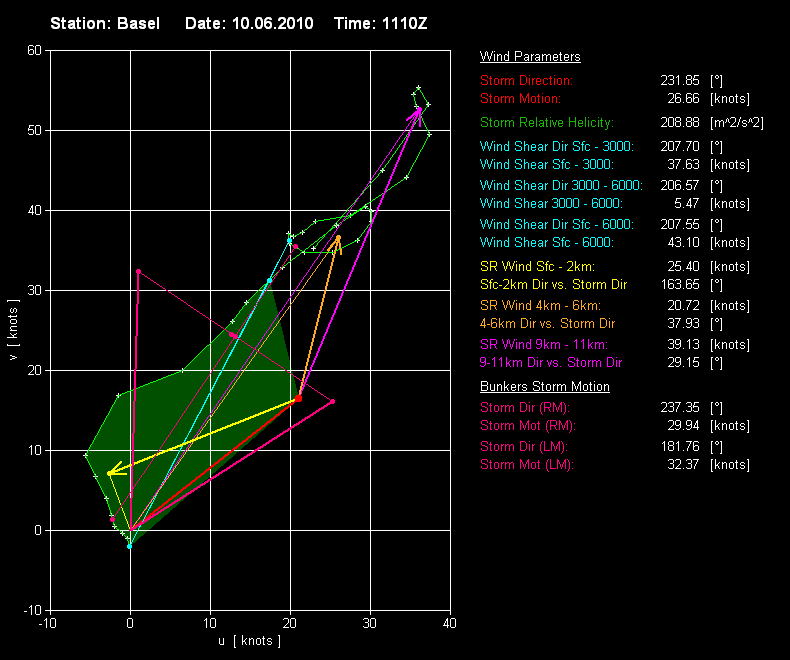Click the orange 4-6km arrowhead
Image resolution: width=790 pixels, height=660 pixels.
338,240
